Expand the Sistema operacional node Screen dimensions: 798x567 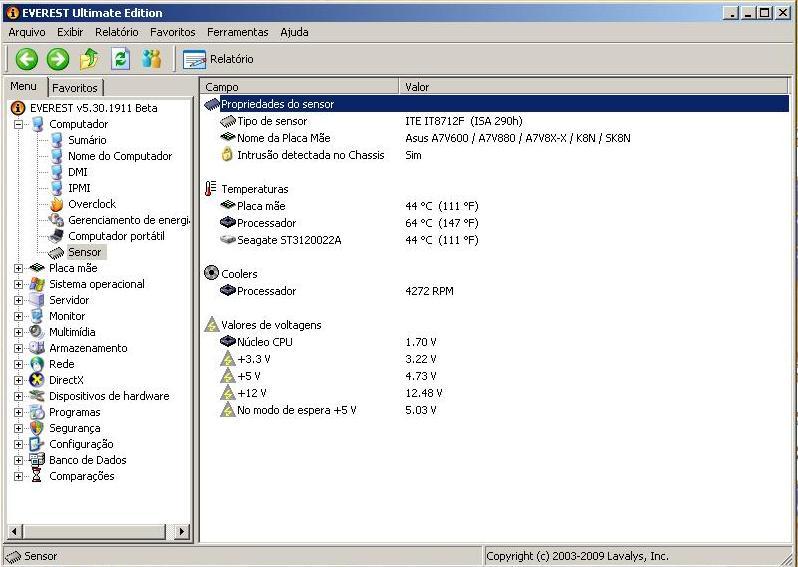click(x=18, y=284)
